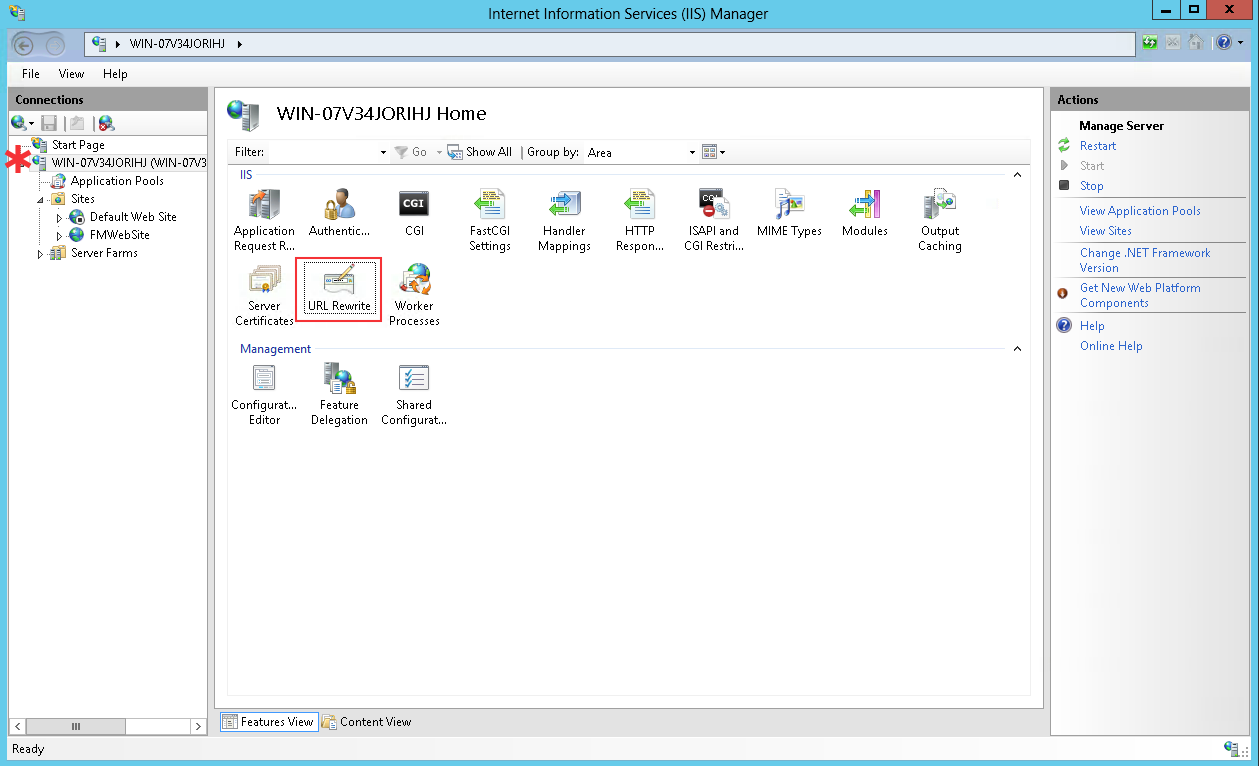Collapse the Sites tree node

(41, 199)
